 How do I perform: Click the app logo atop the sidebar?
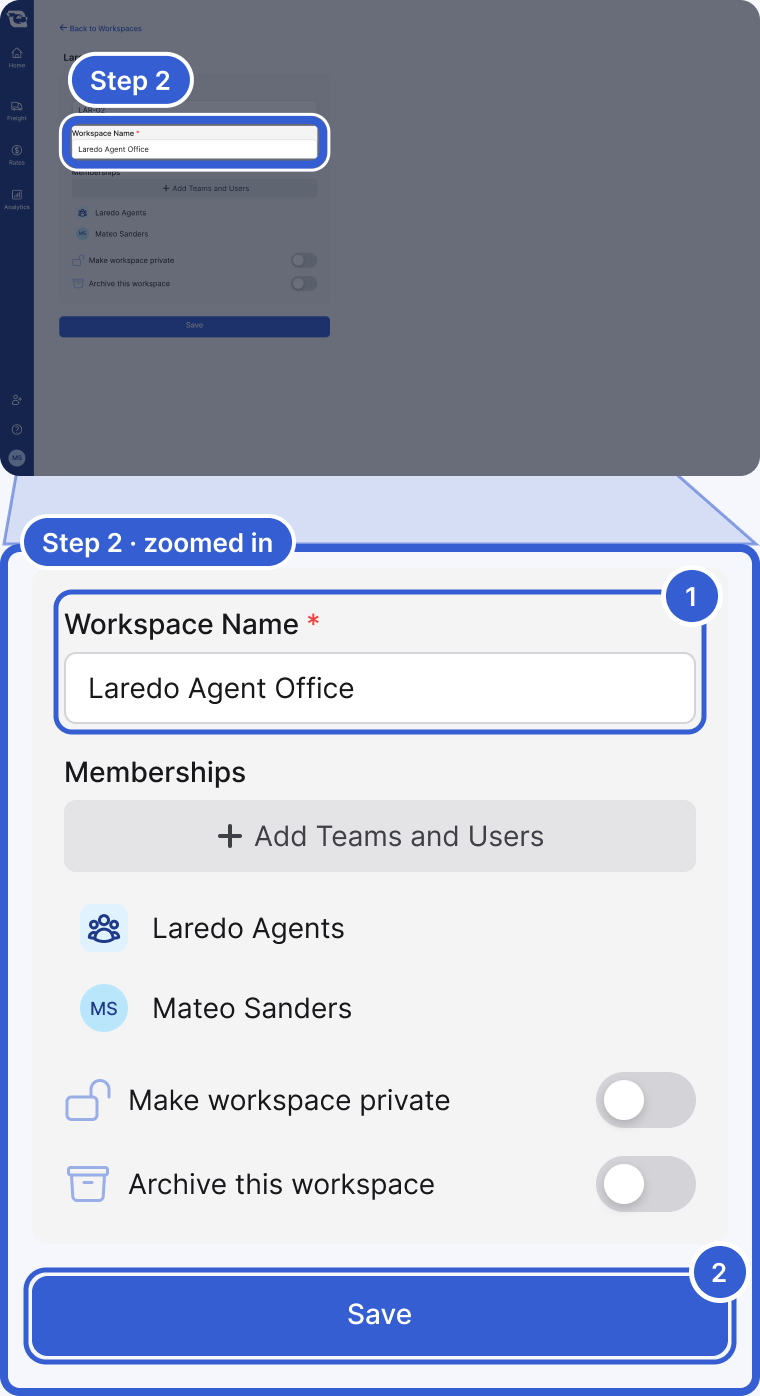click(16, 17)
